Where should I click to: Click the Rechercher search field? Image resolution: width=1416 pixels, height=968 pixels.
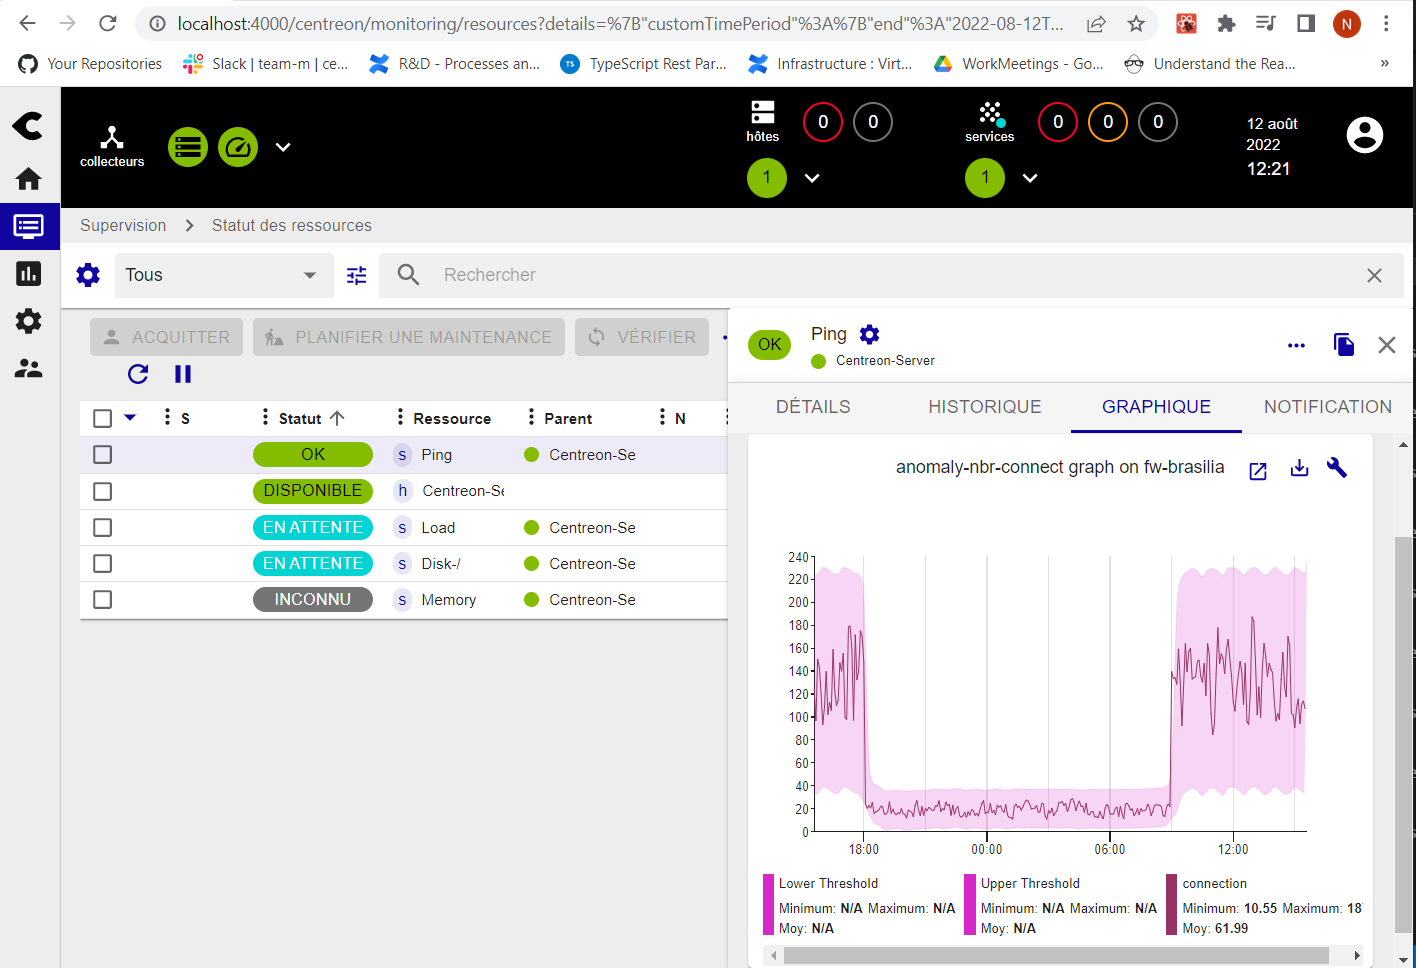(890, 275)
